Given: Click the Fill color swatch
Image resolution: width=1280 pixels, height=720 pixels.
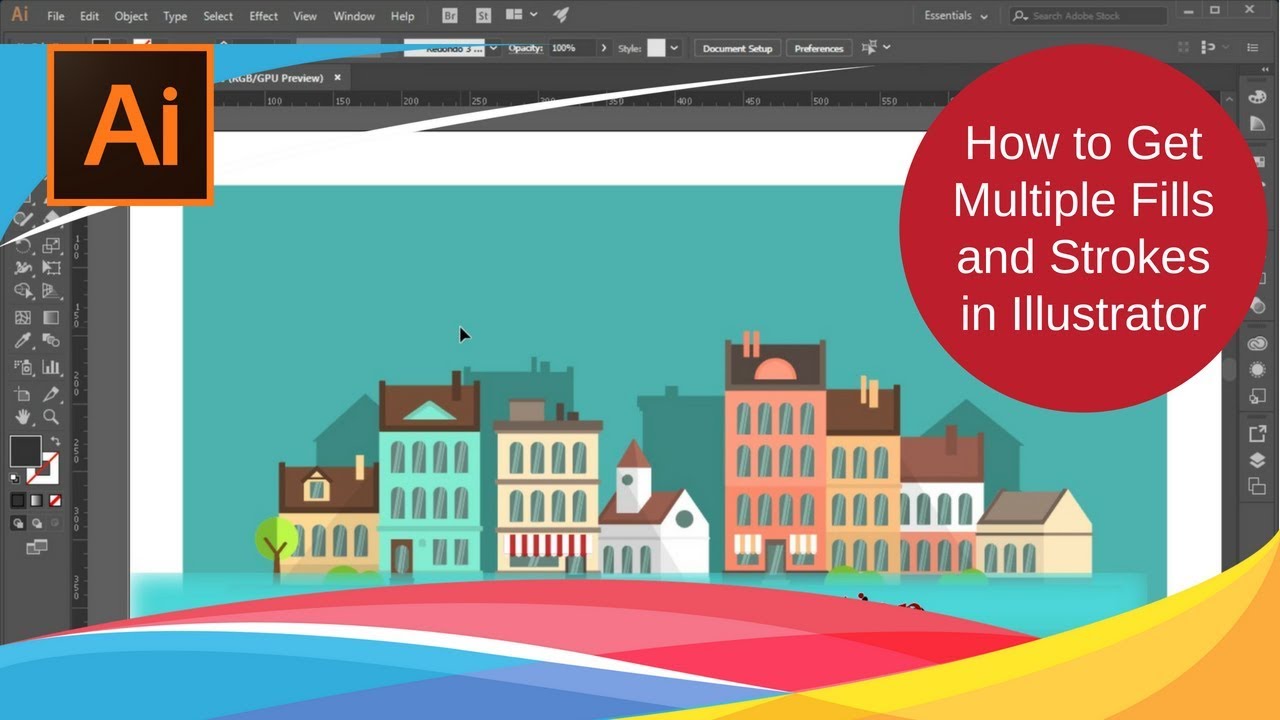Looking at the screenshot, I should pos(25,451).
